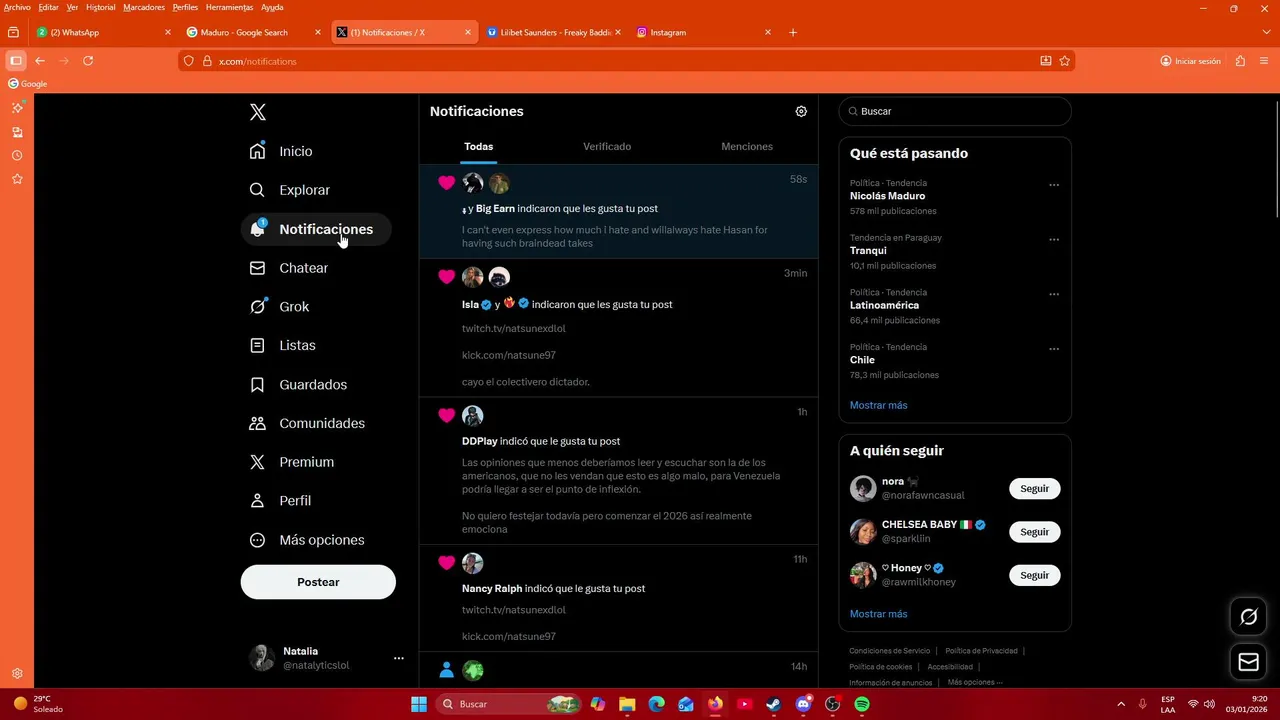Click the Buscar search field on X
The width and height of the screenshot is (1280, 720).
click(x=955, y=111)
